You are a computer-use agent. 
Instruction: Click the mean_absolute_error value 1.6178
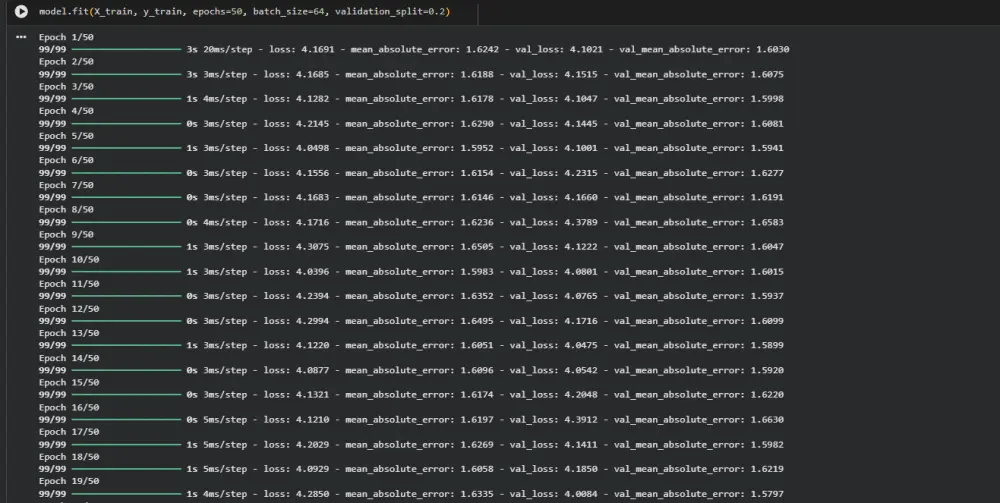(477, 99)
